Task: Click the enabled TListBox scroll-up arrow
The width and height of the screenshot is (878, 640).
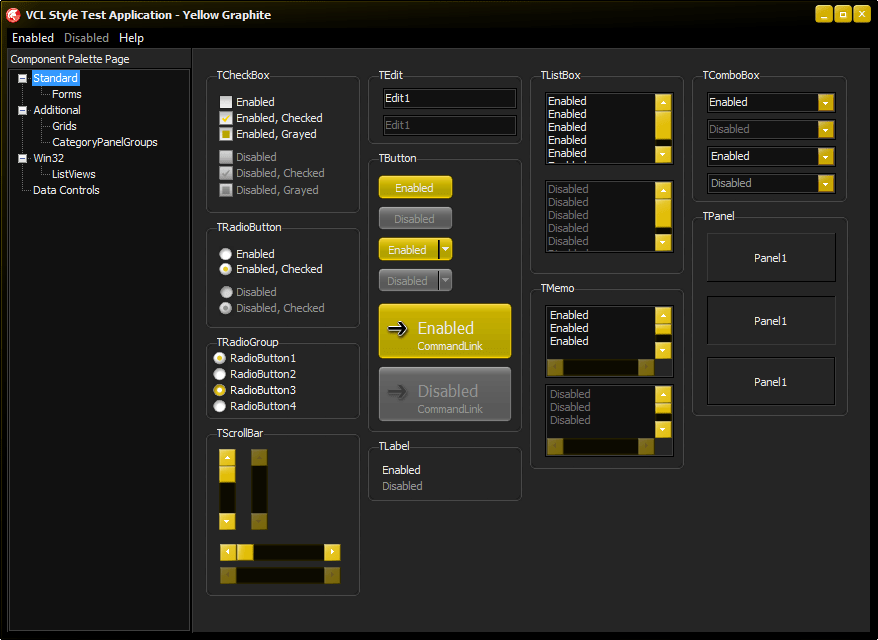Action: tap(663, 102)
